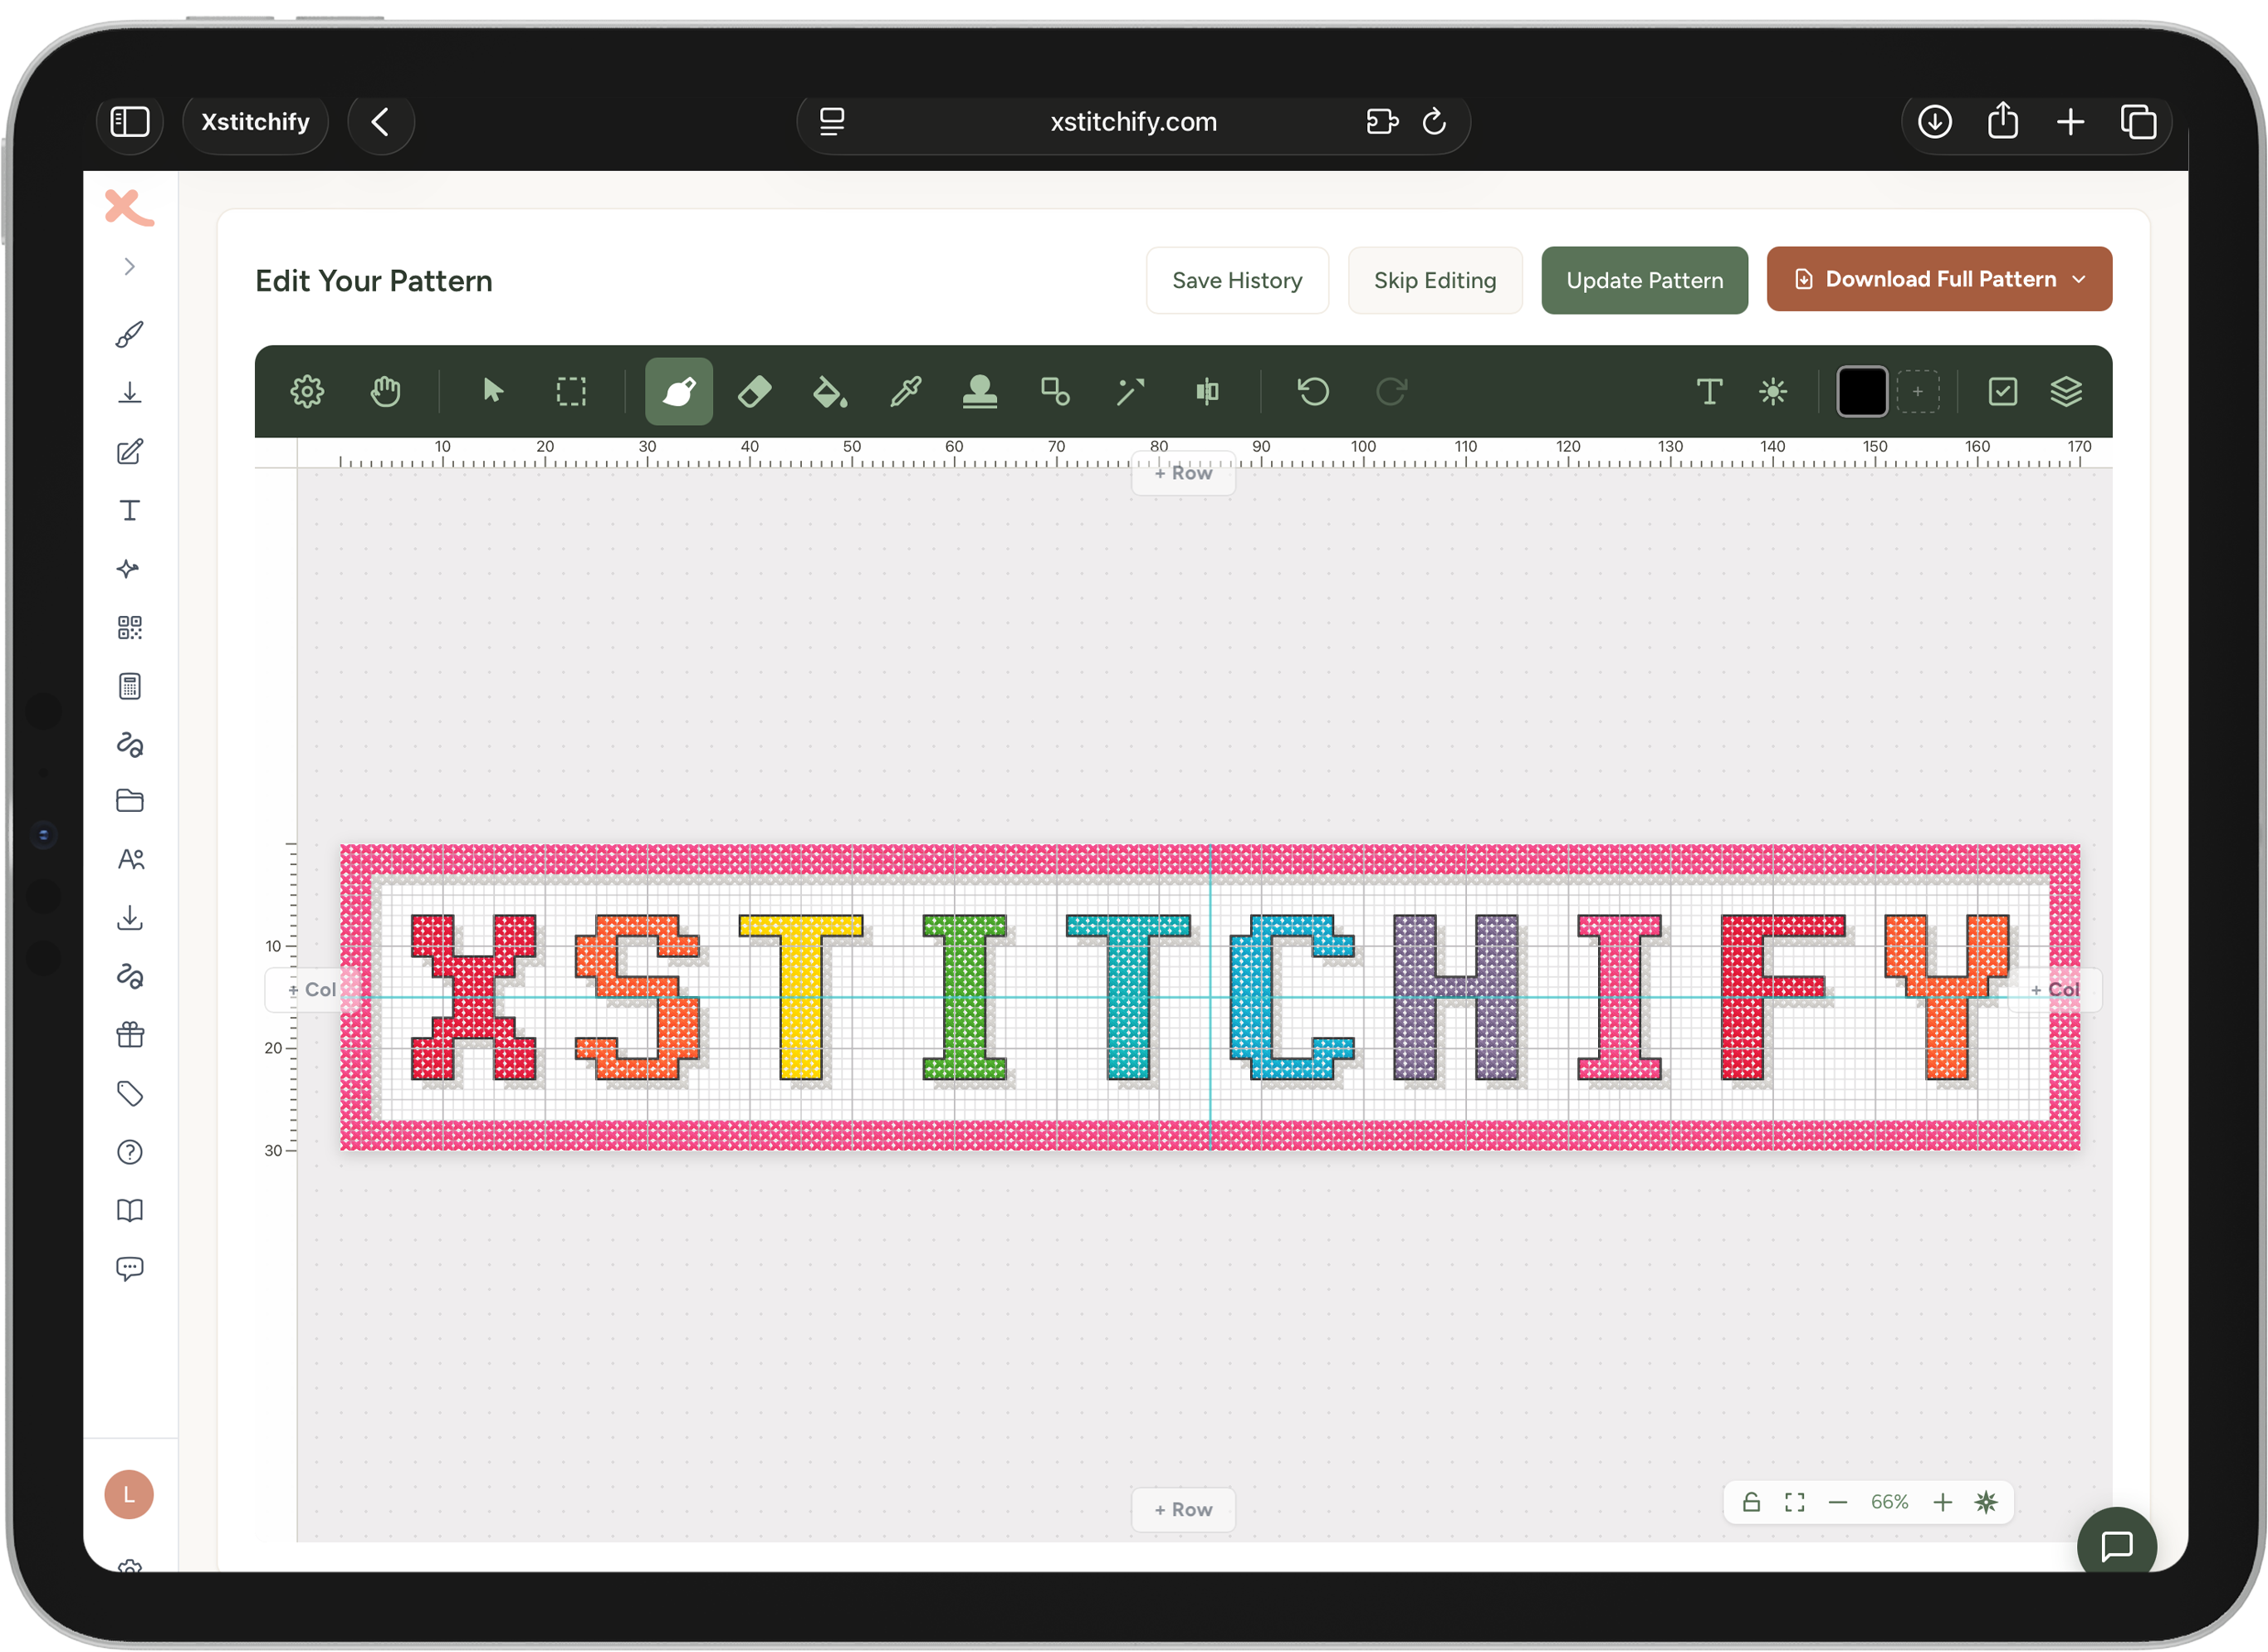Select the Magic Wand tool

[1131, 391]
